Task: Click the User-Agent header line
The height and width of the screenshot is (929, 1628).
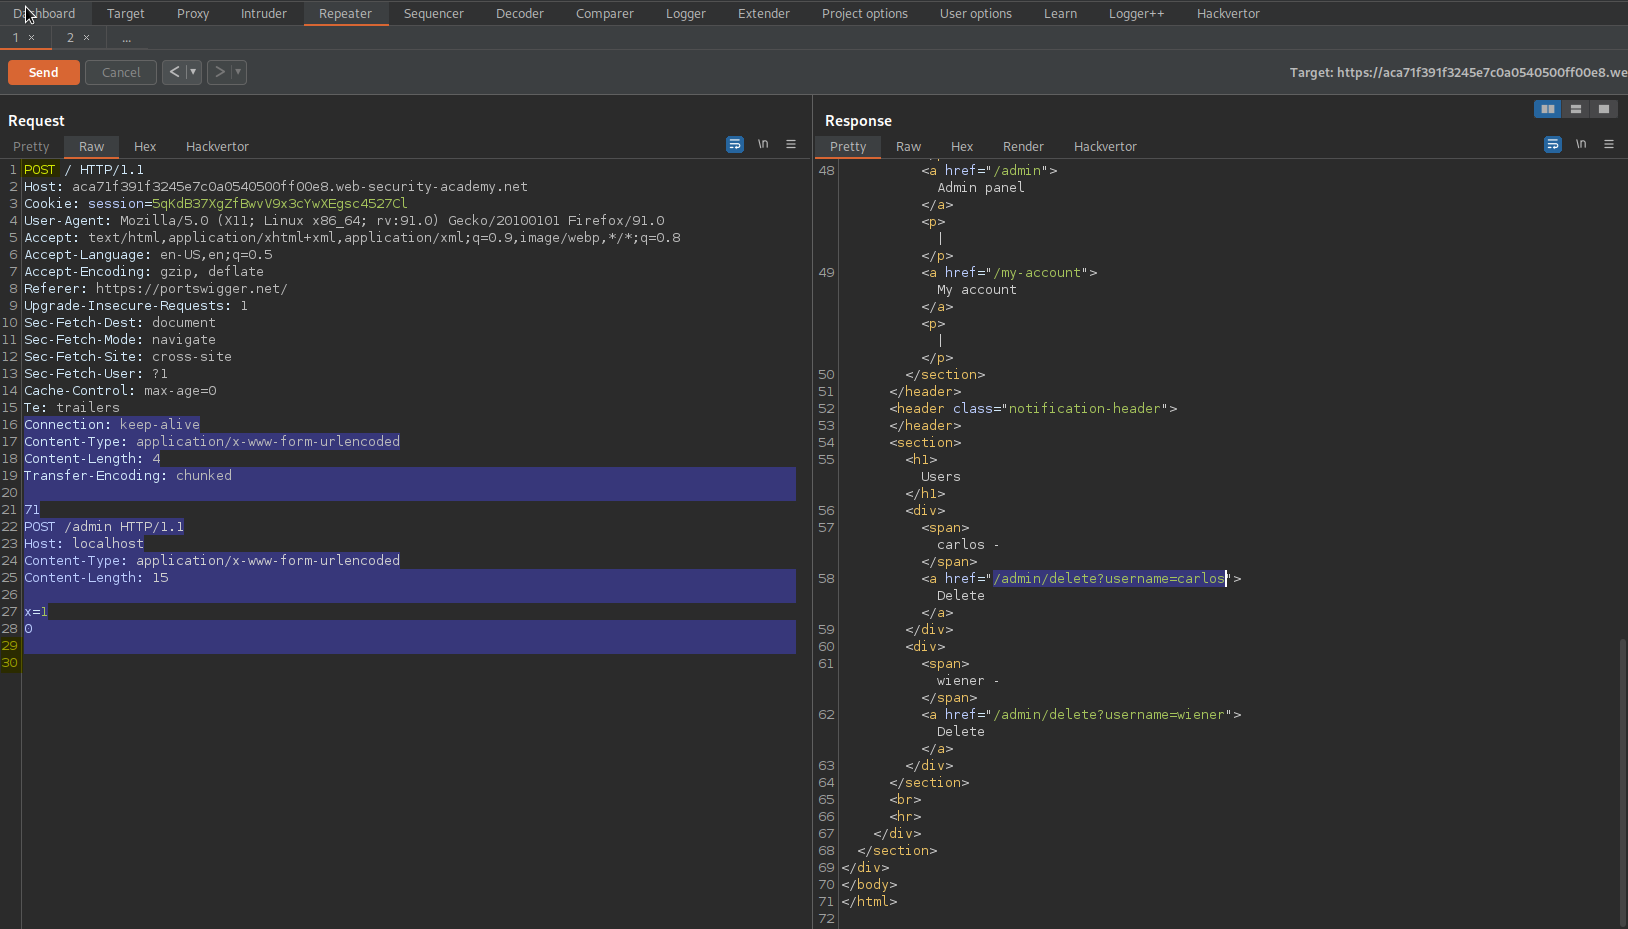Action: [x=344, y=221]
